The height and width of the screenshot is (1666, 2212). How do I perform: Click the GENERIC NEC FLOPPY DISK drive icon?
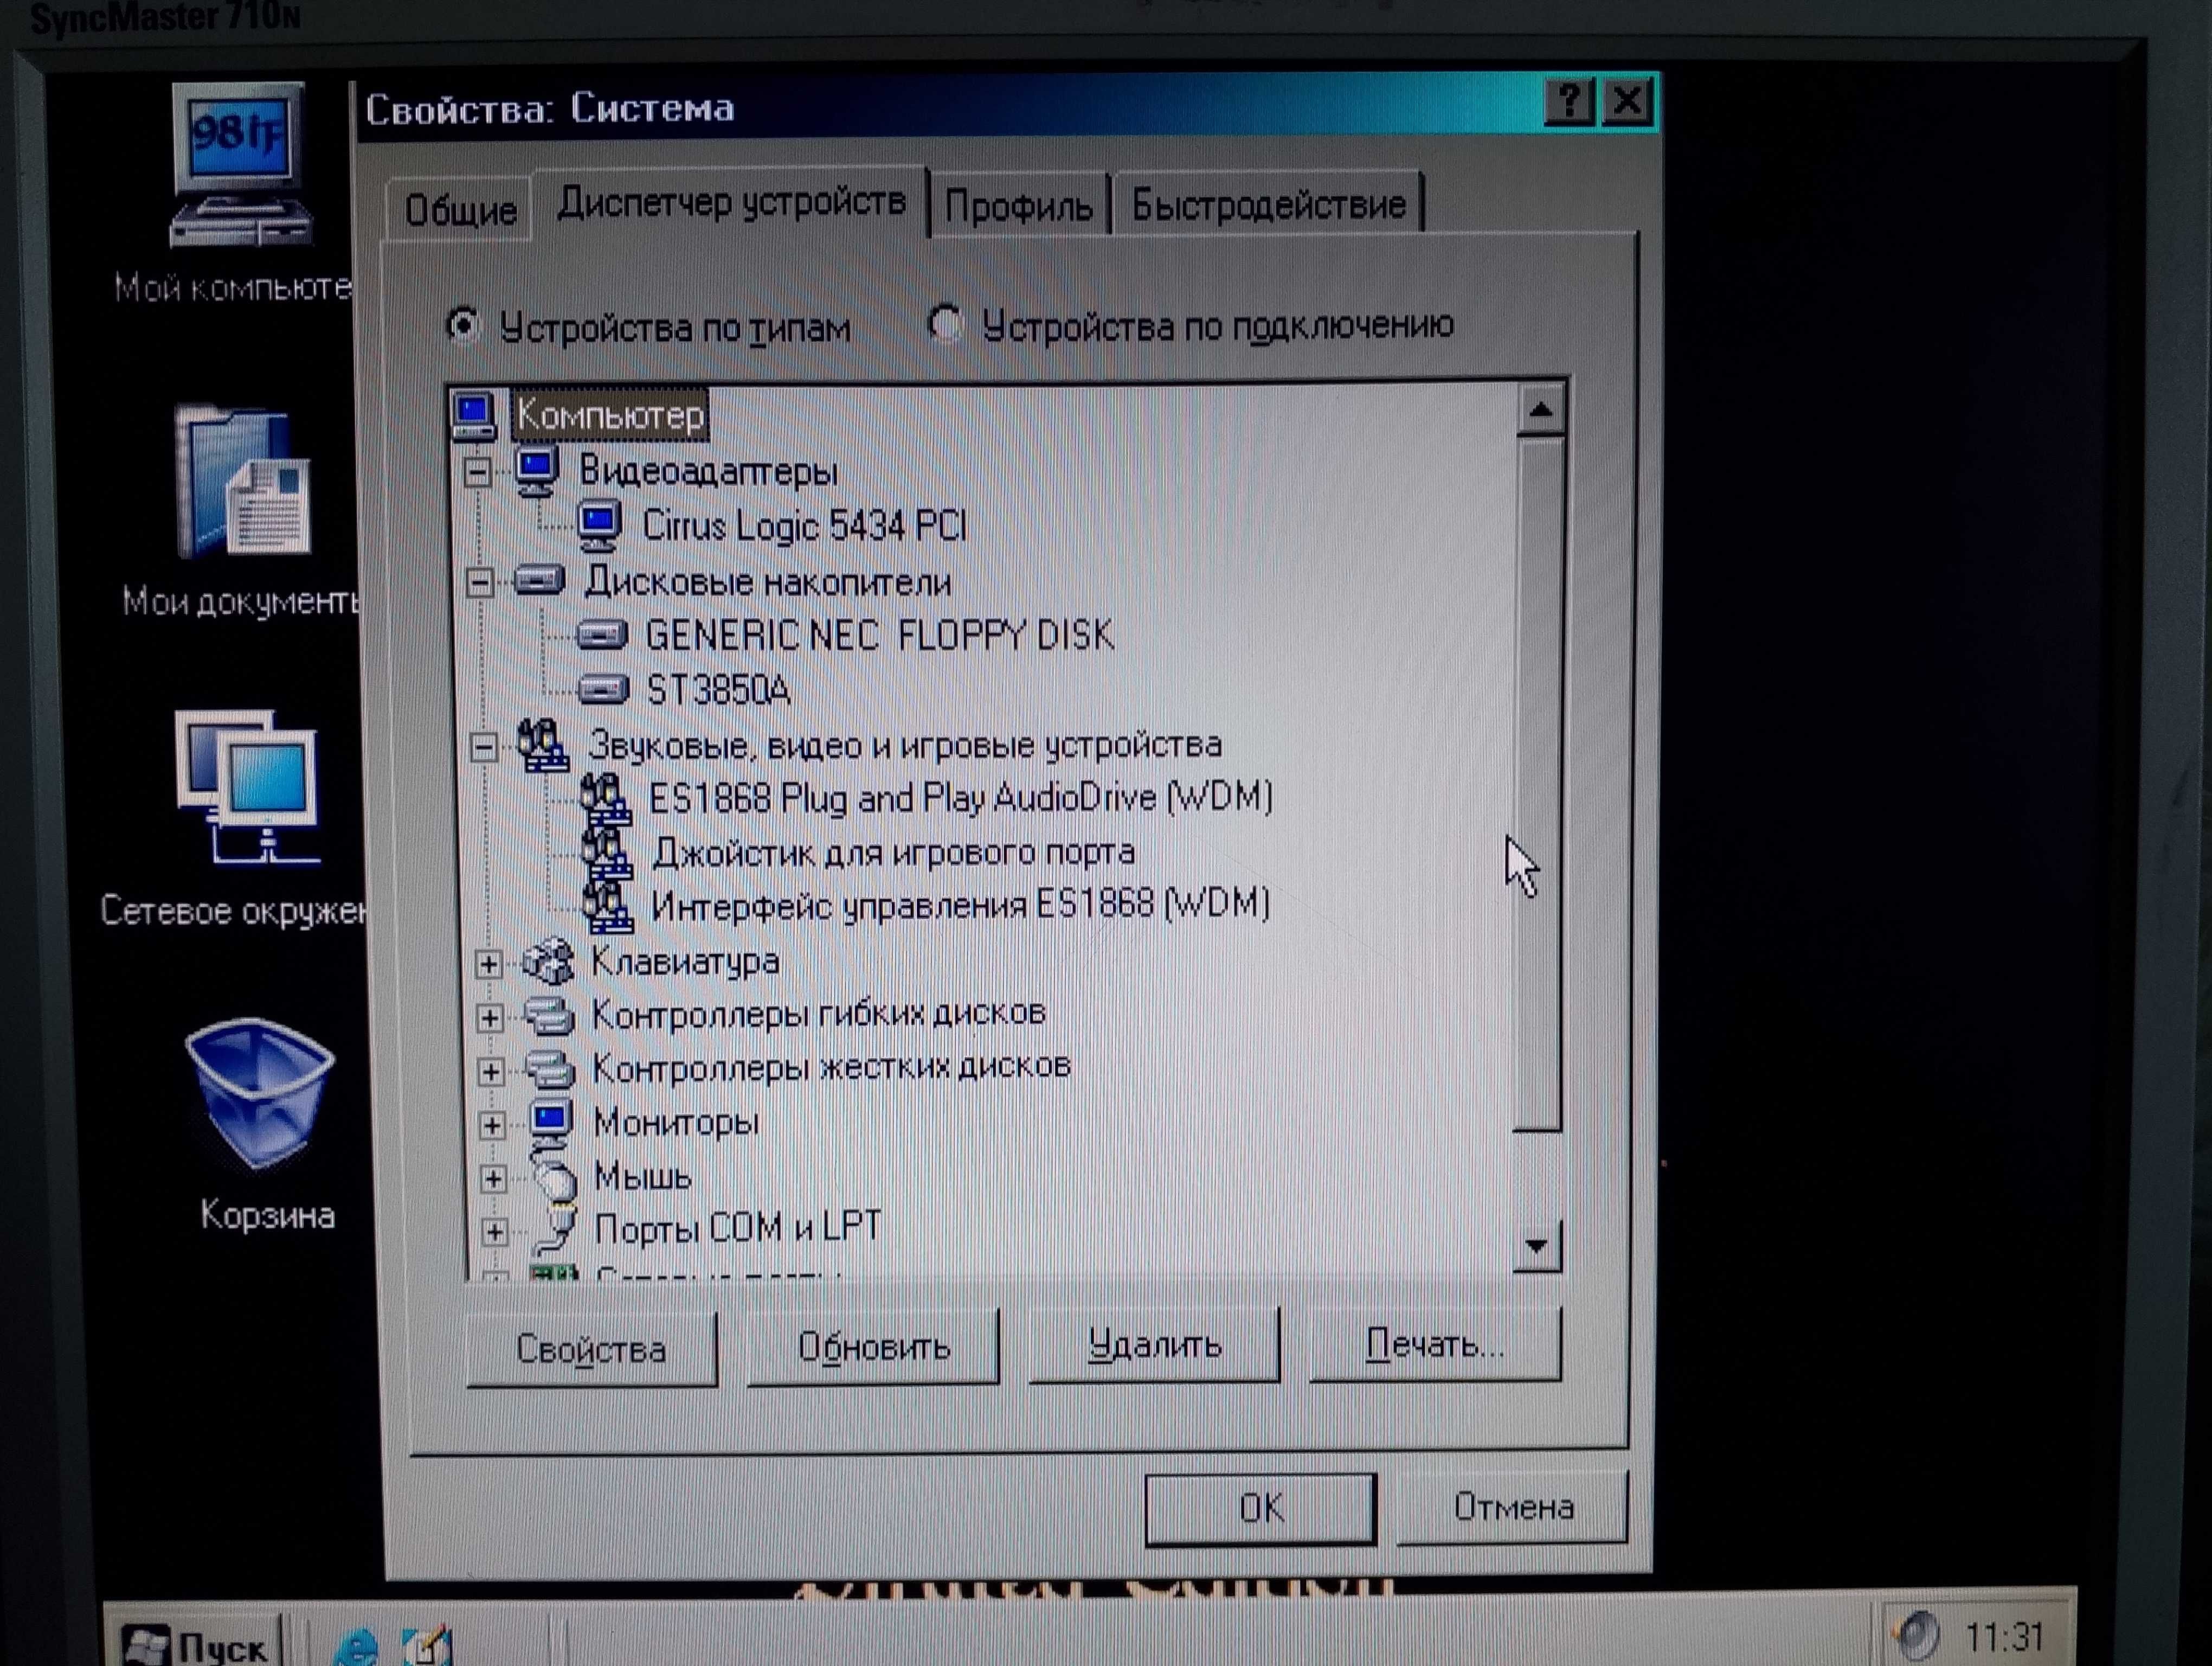[602, 635]
